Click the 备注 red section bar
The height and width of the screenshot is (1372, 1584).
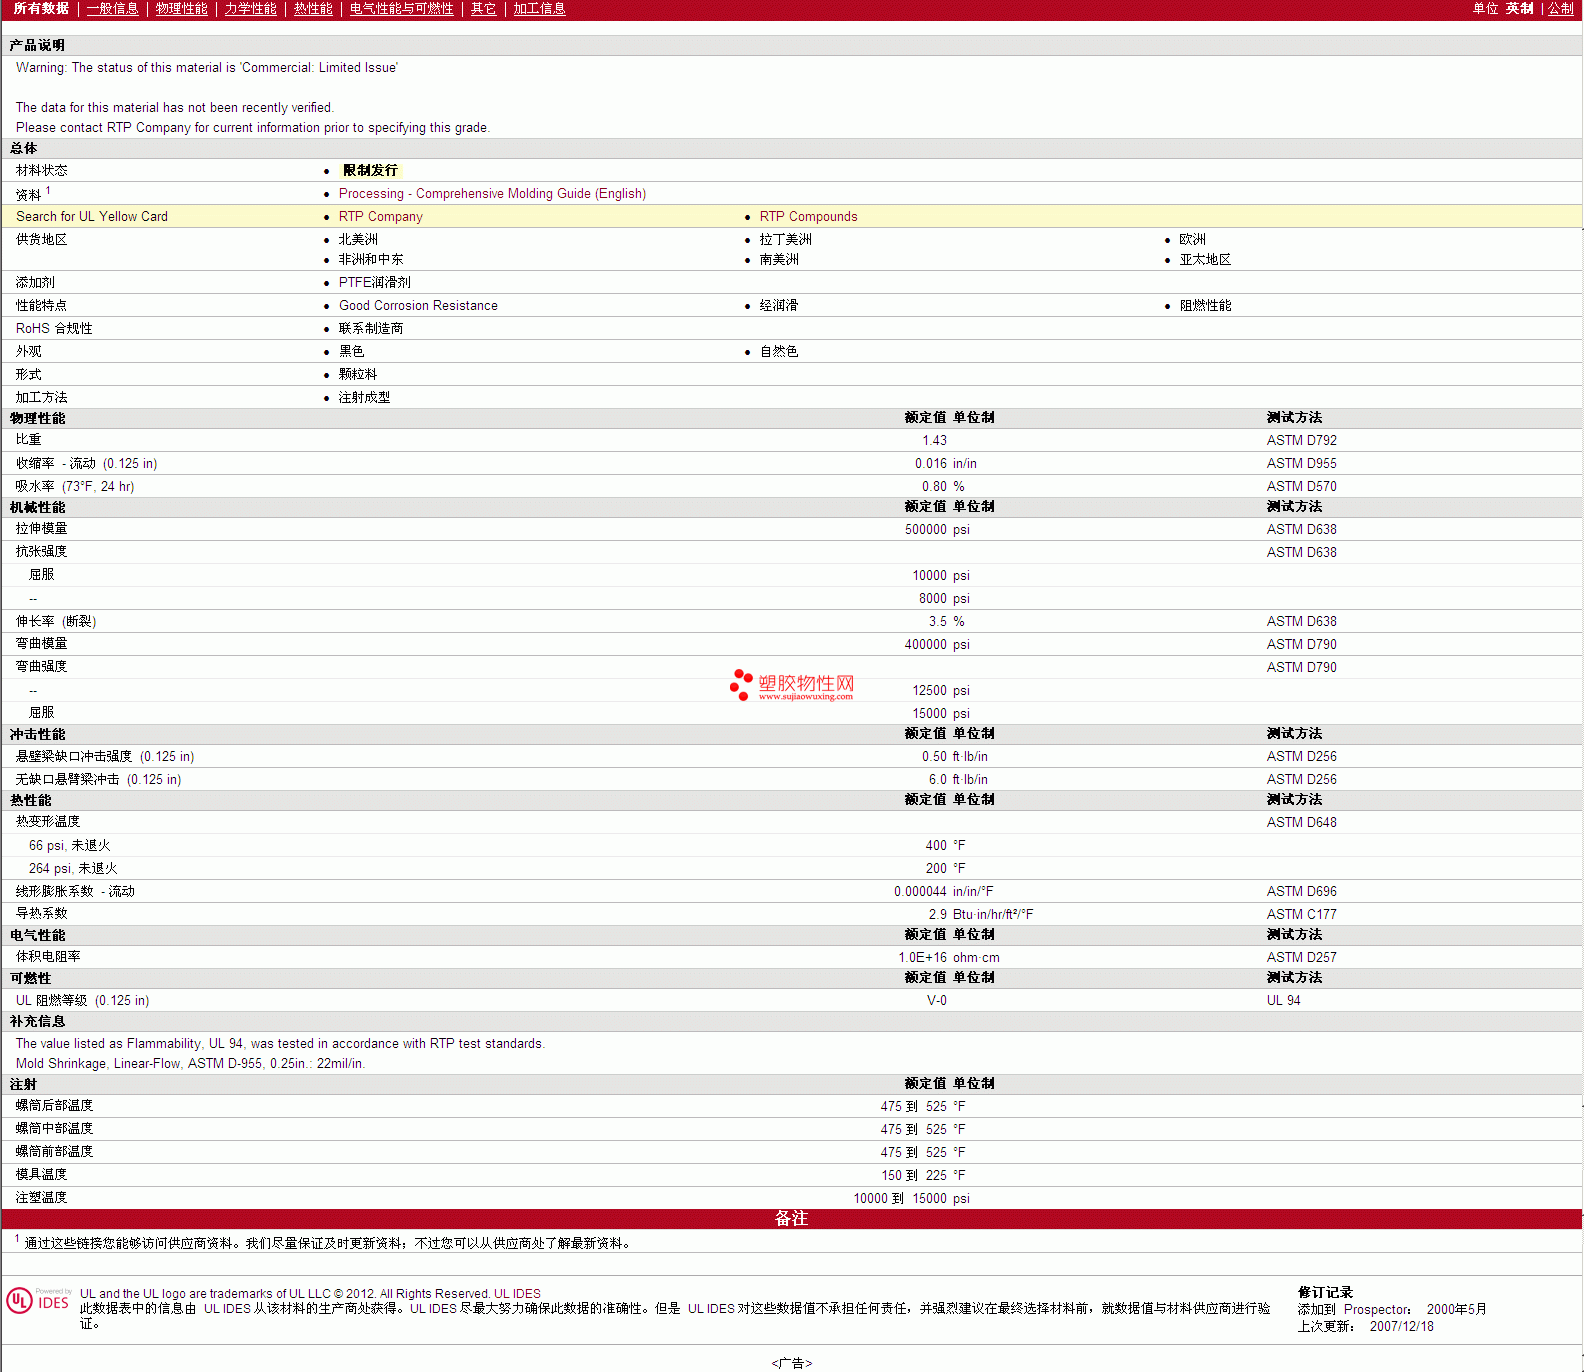point(791,1219)
